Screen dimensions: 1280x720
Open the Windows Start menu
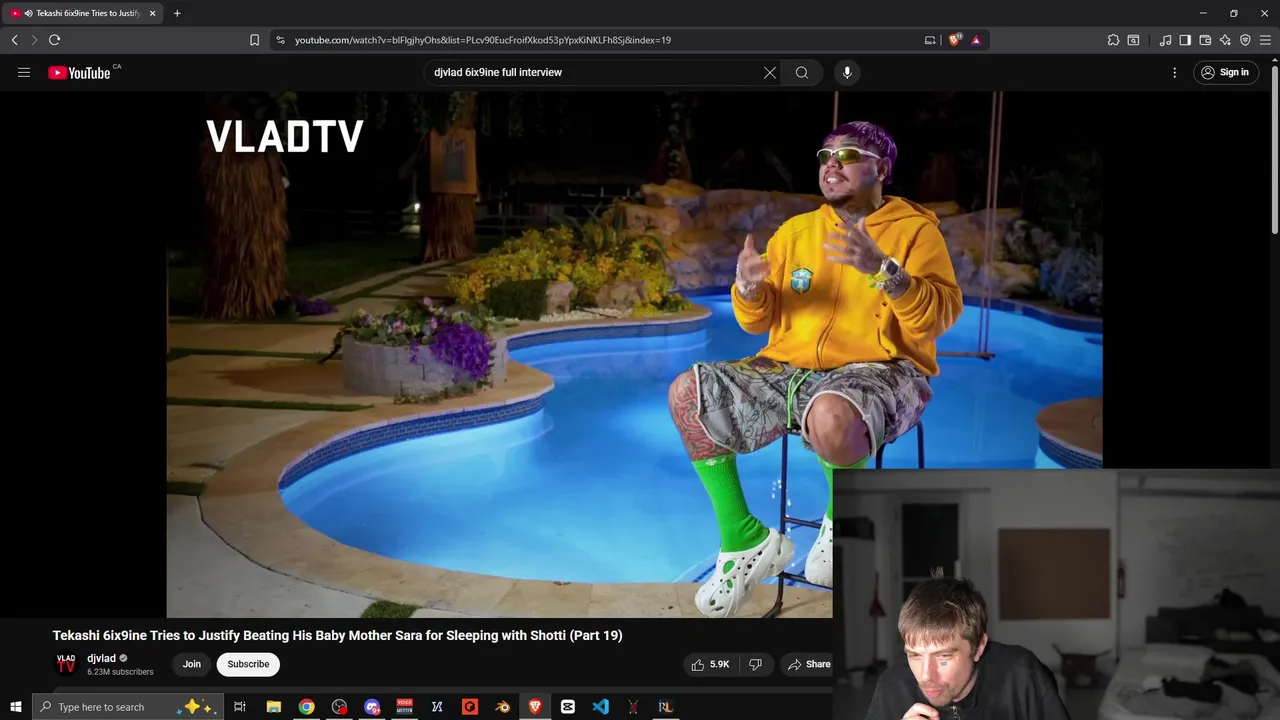(15, 707)
